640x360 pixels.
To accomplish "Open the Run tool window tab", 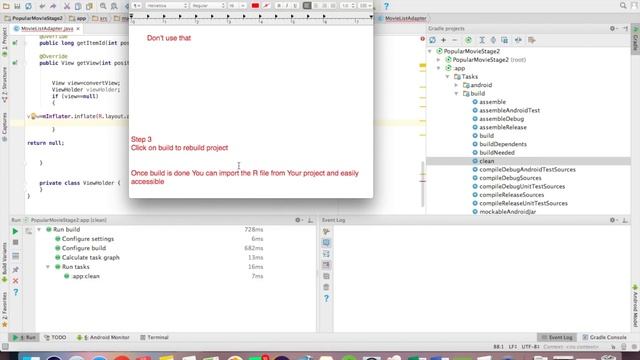I will pyautogui.click(x=24, y=338).
